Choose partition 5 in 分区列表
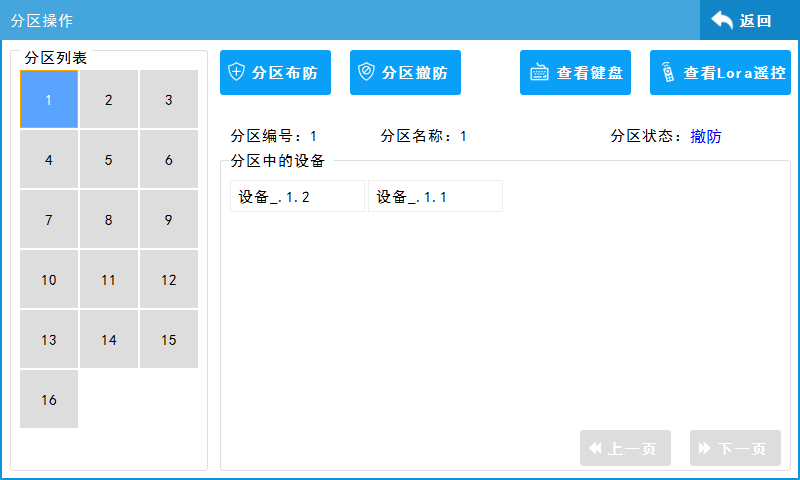 (109, 160)
